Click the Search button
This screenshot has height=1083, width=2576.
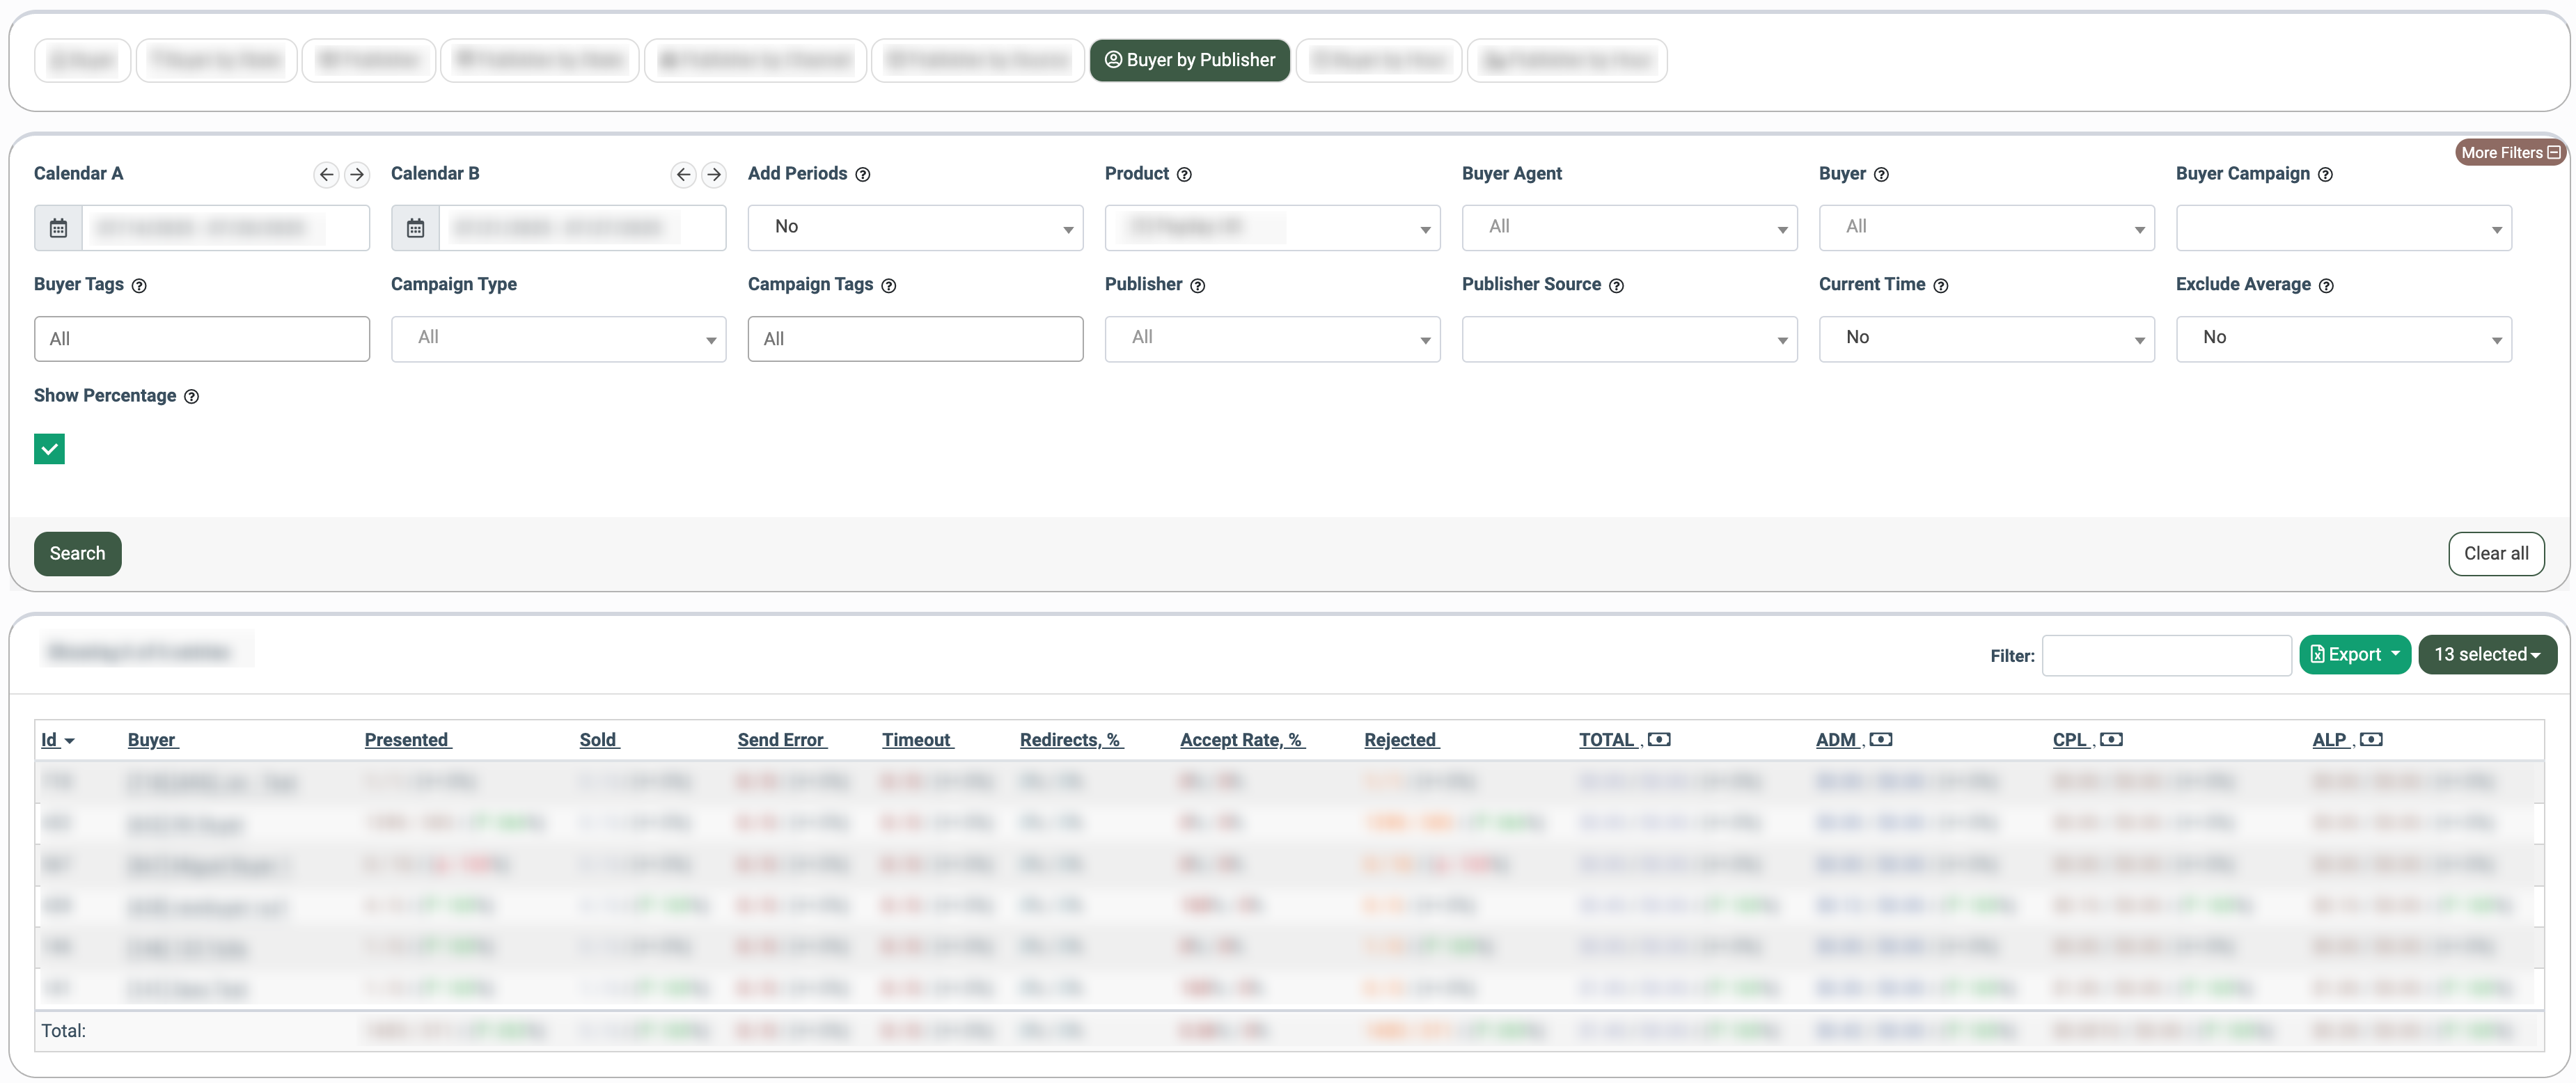(x=77, y=554)
